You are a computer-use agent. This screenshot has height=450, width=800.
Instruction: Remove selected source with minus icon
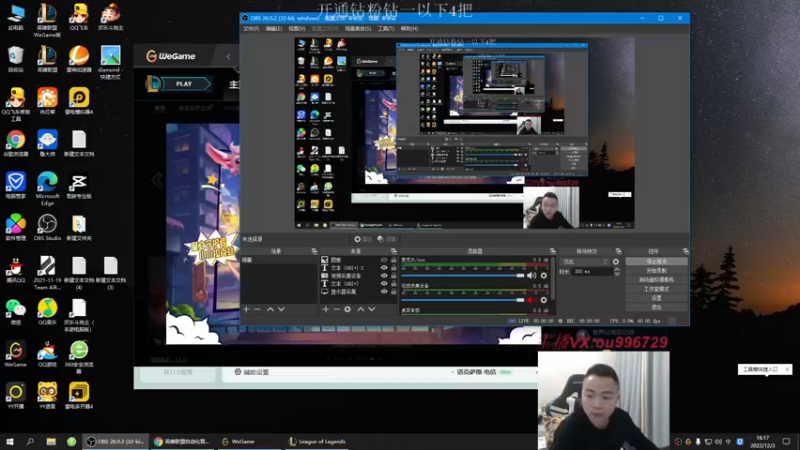pos(336,309)
